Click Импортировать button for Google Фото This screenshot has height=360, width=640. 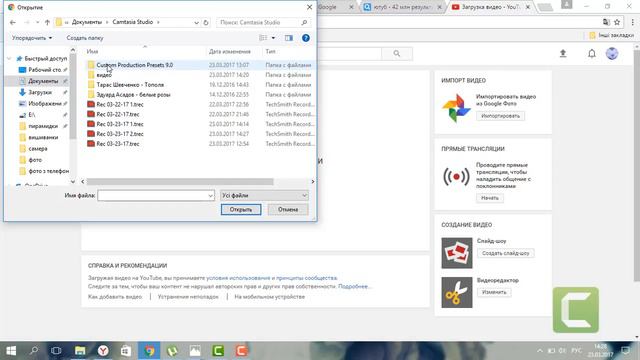tap(500, 116)
